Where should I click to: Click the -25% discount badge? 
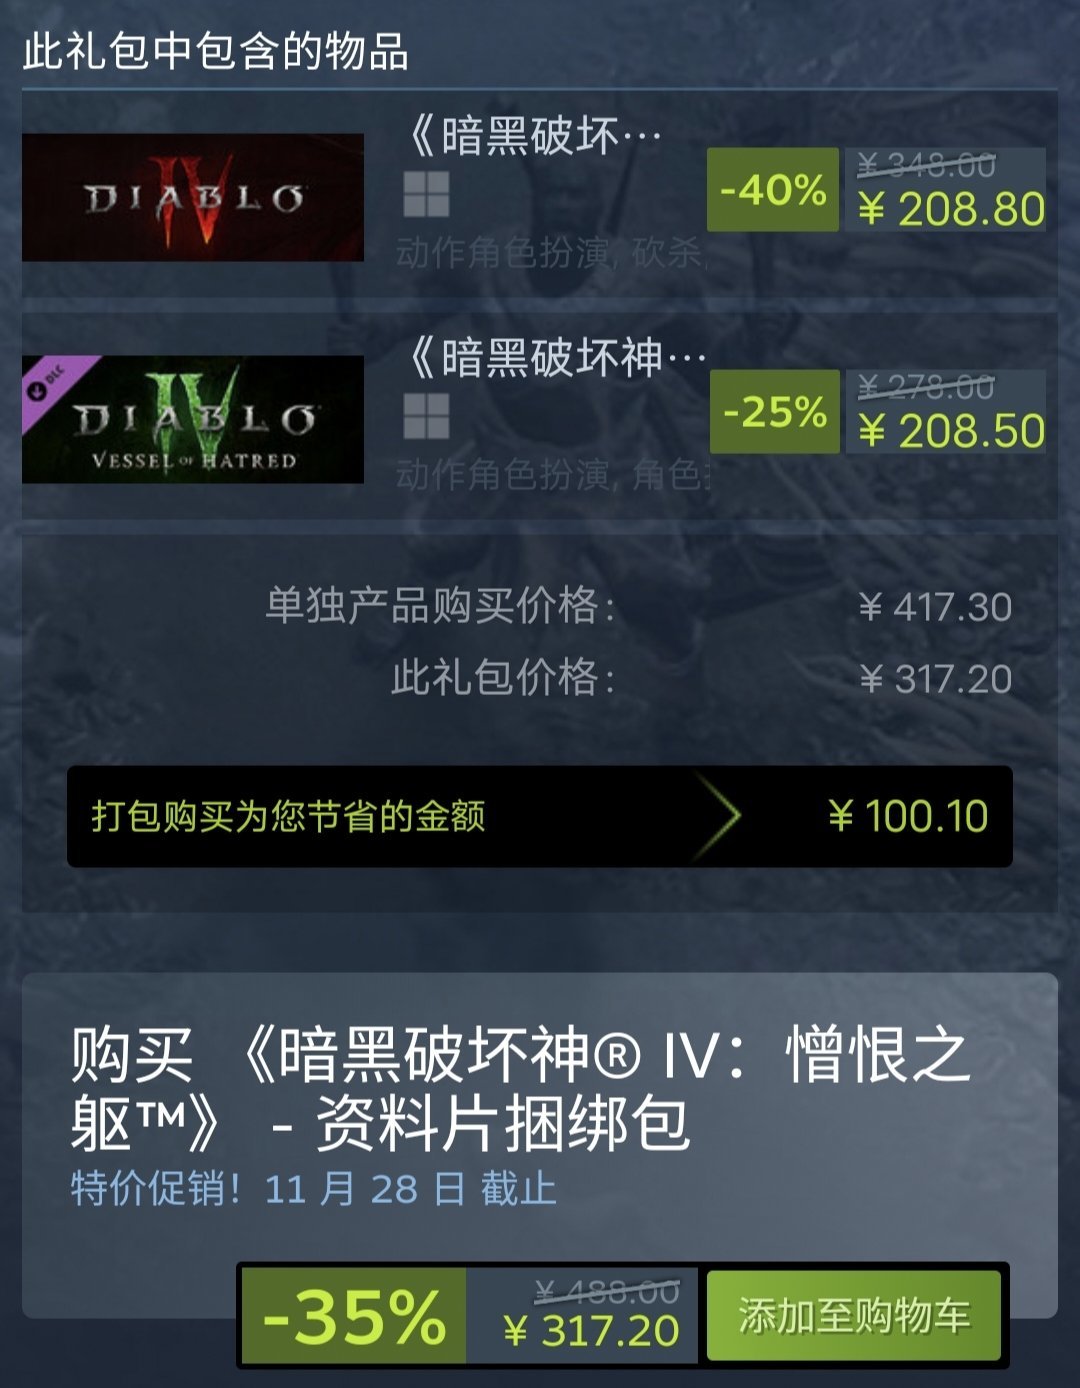click(775, 411)
